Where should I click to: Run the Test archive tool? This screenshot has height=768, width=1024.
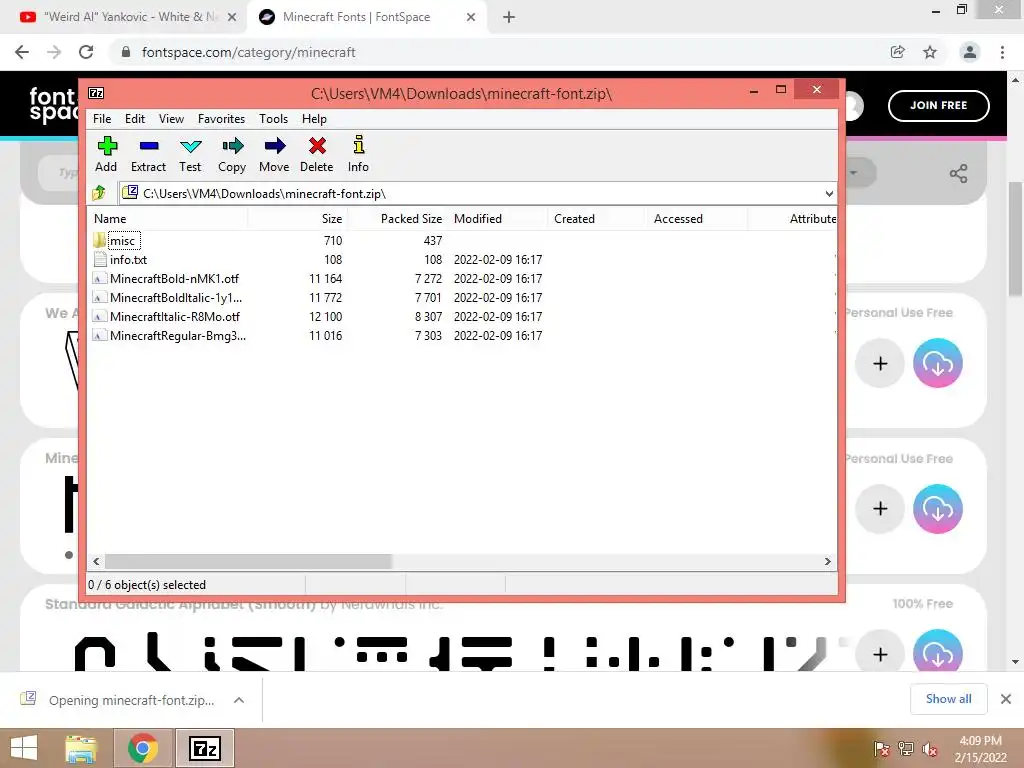pyautogui.click(x=190, y=154)
